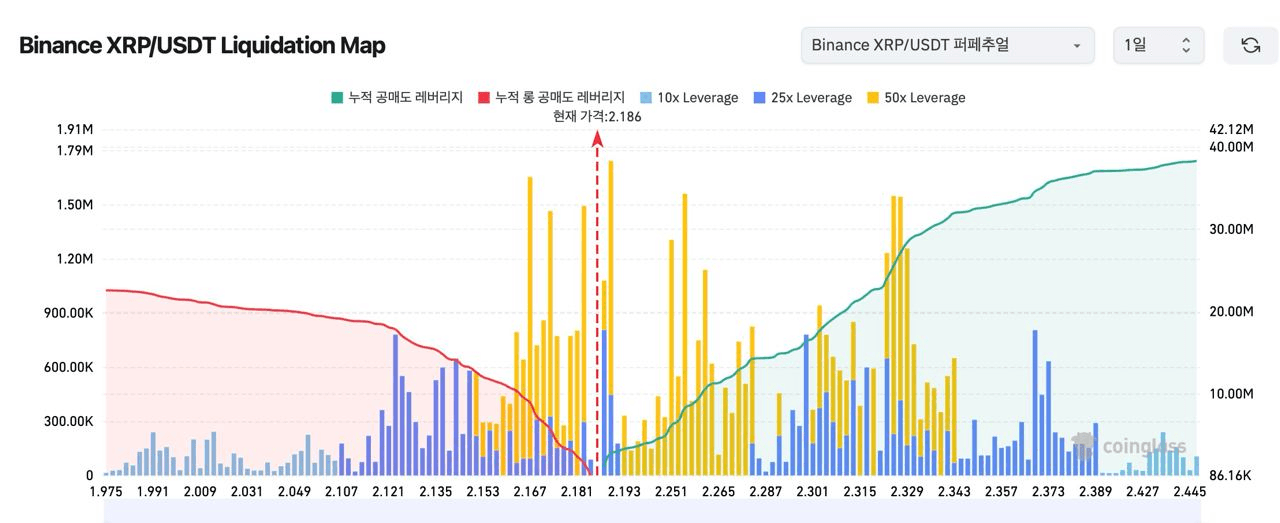Click the 2.343 price axis label

(x=954, y=492)
